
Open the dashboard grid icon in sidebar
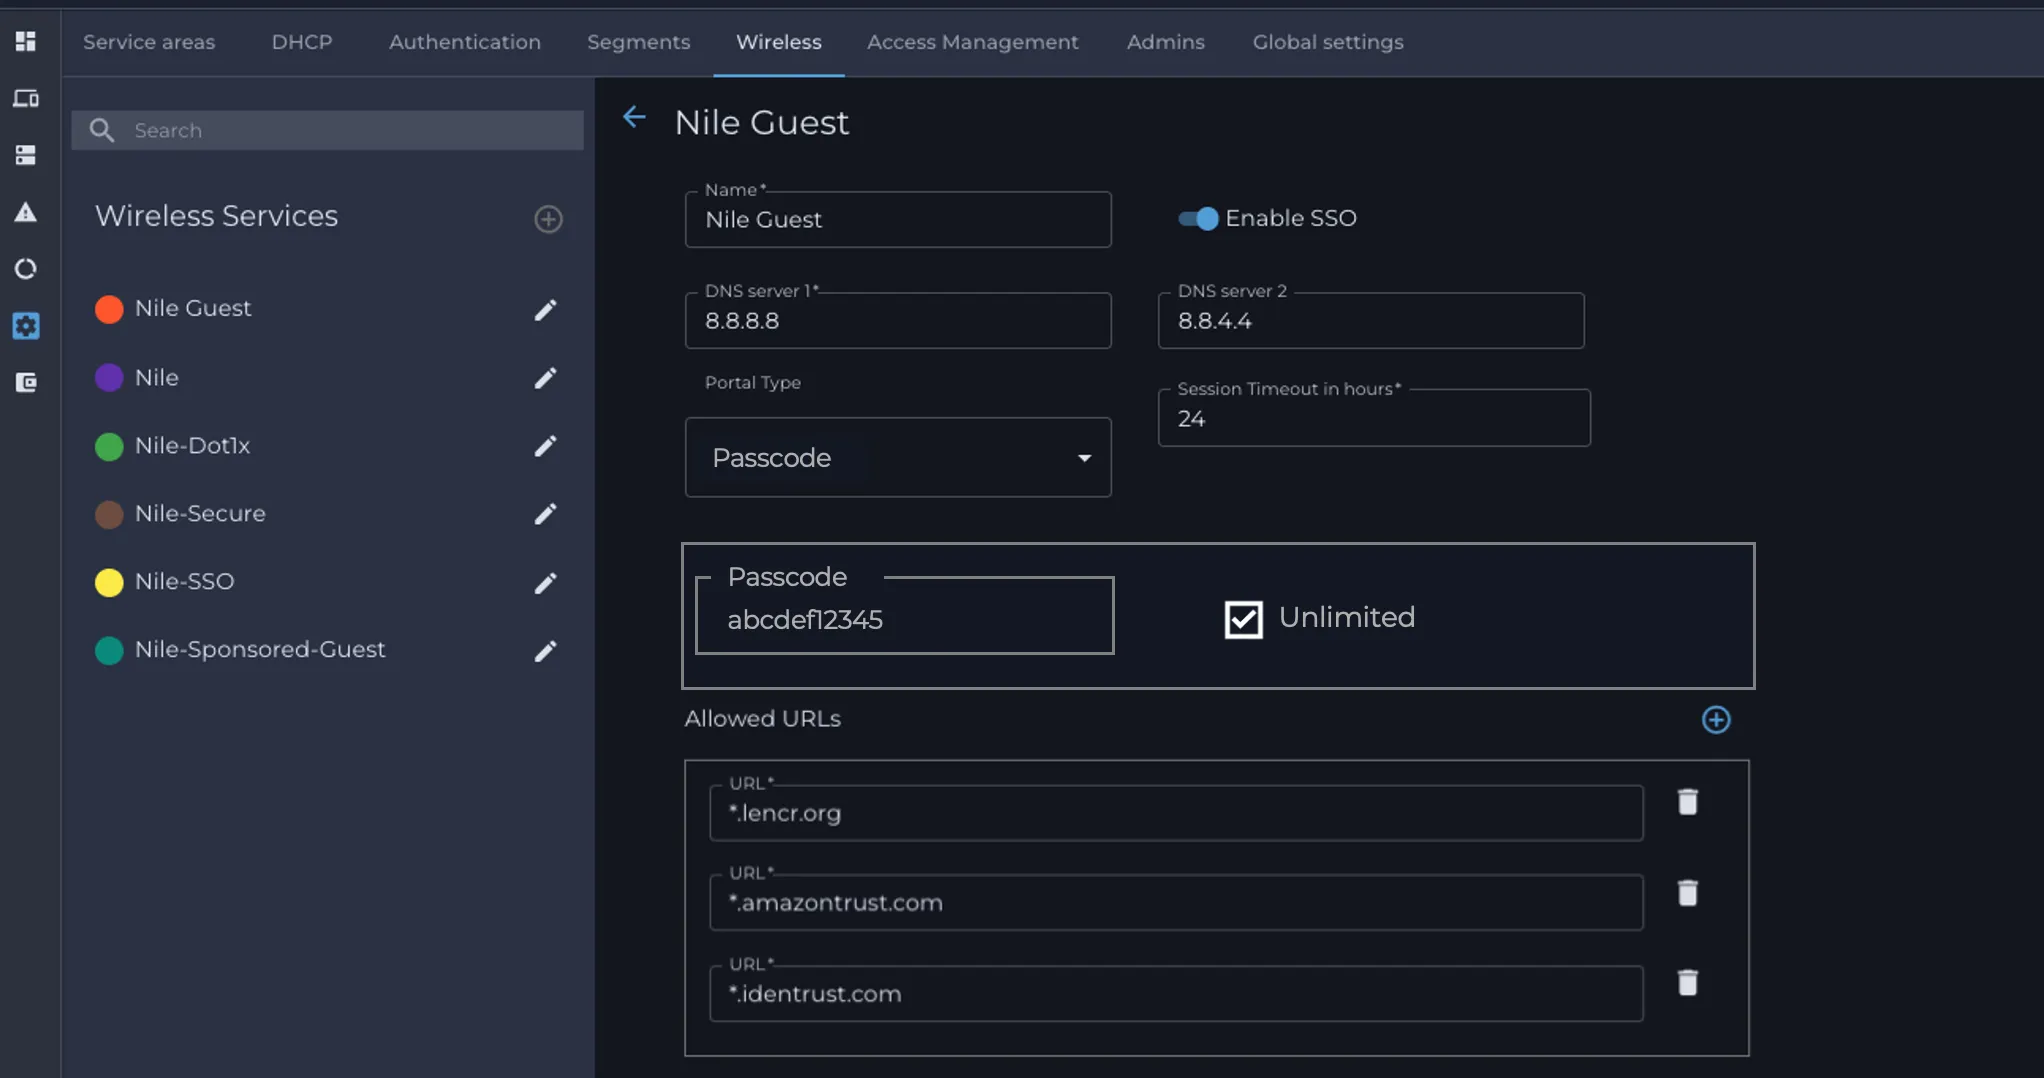point(26,41)
